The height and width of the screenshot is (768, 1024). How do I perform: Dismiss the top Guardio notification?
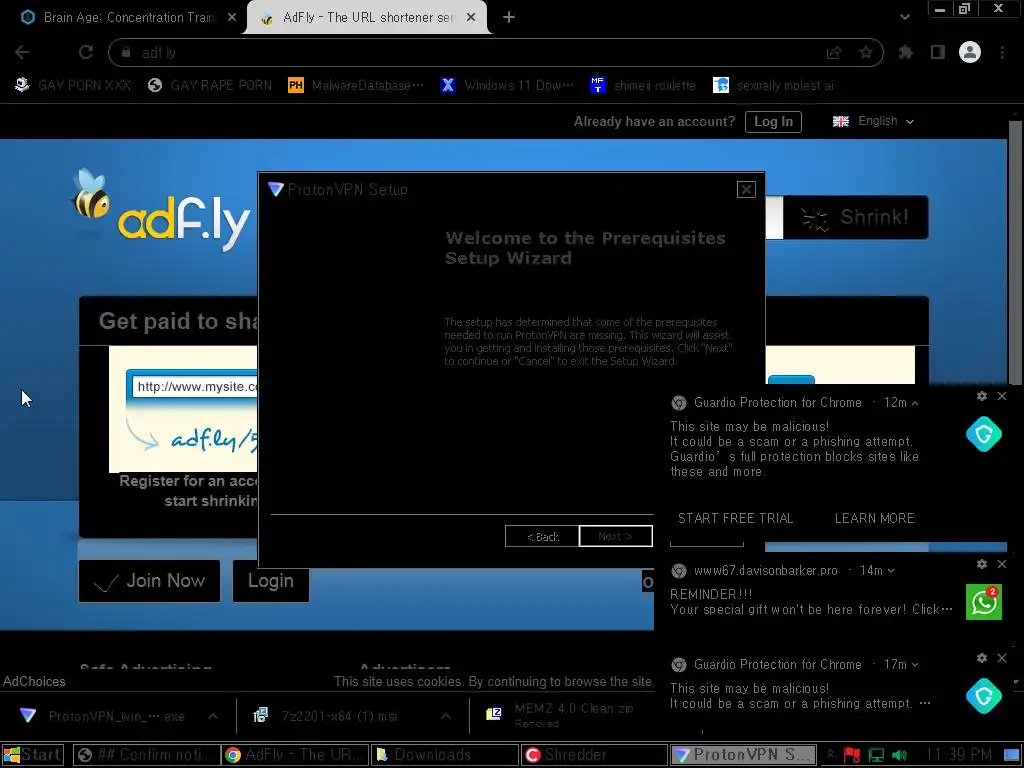click(1002, 396)
